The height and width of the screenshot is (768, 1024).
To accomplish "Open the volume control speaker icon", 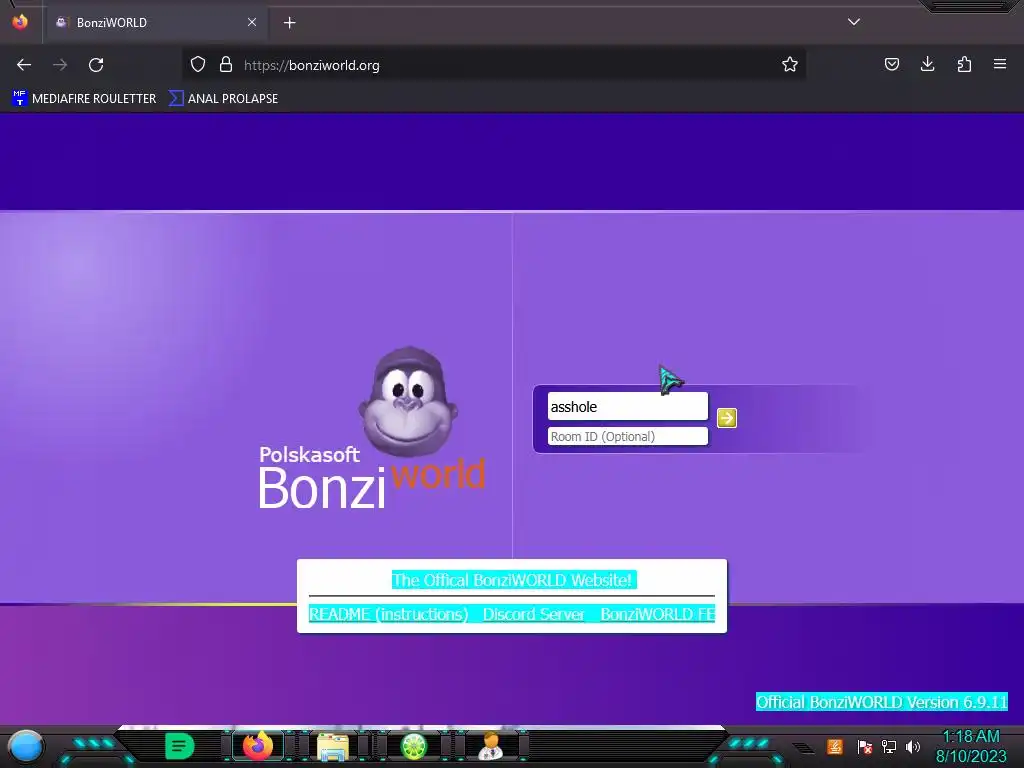I will [913, 746].
